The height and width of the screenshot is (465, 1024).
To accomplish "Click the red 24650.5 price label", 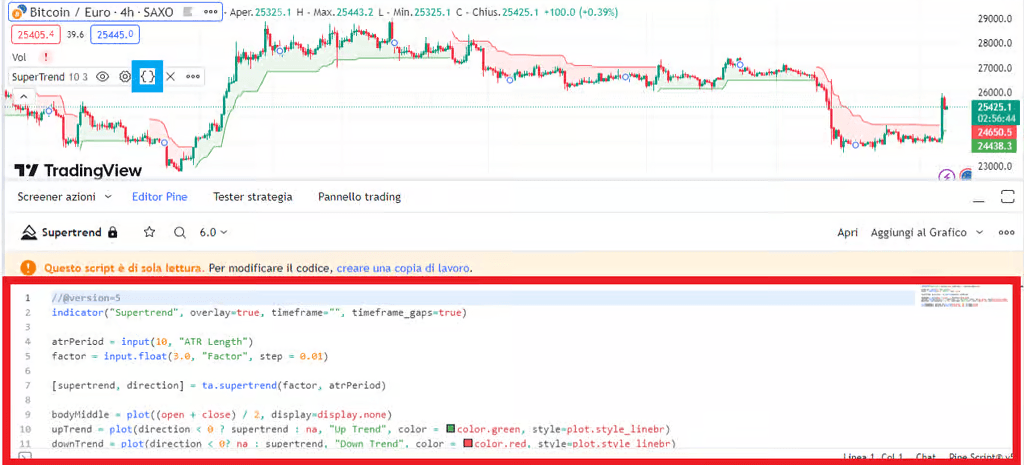I will coord(994,132).
